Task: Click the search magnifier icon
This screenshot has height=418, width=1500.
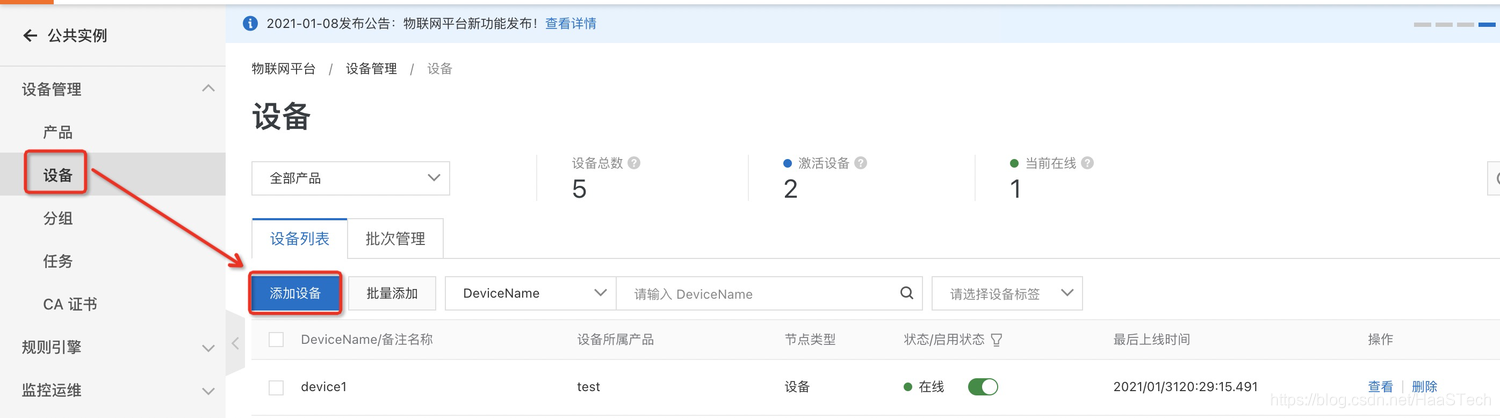Action: pyautogui.click(x=906, y=293)
